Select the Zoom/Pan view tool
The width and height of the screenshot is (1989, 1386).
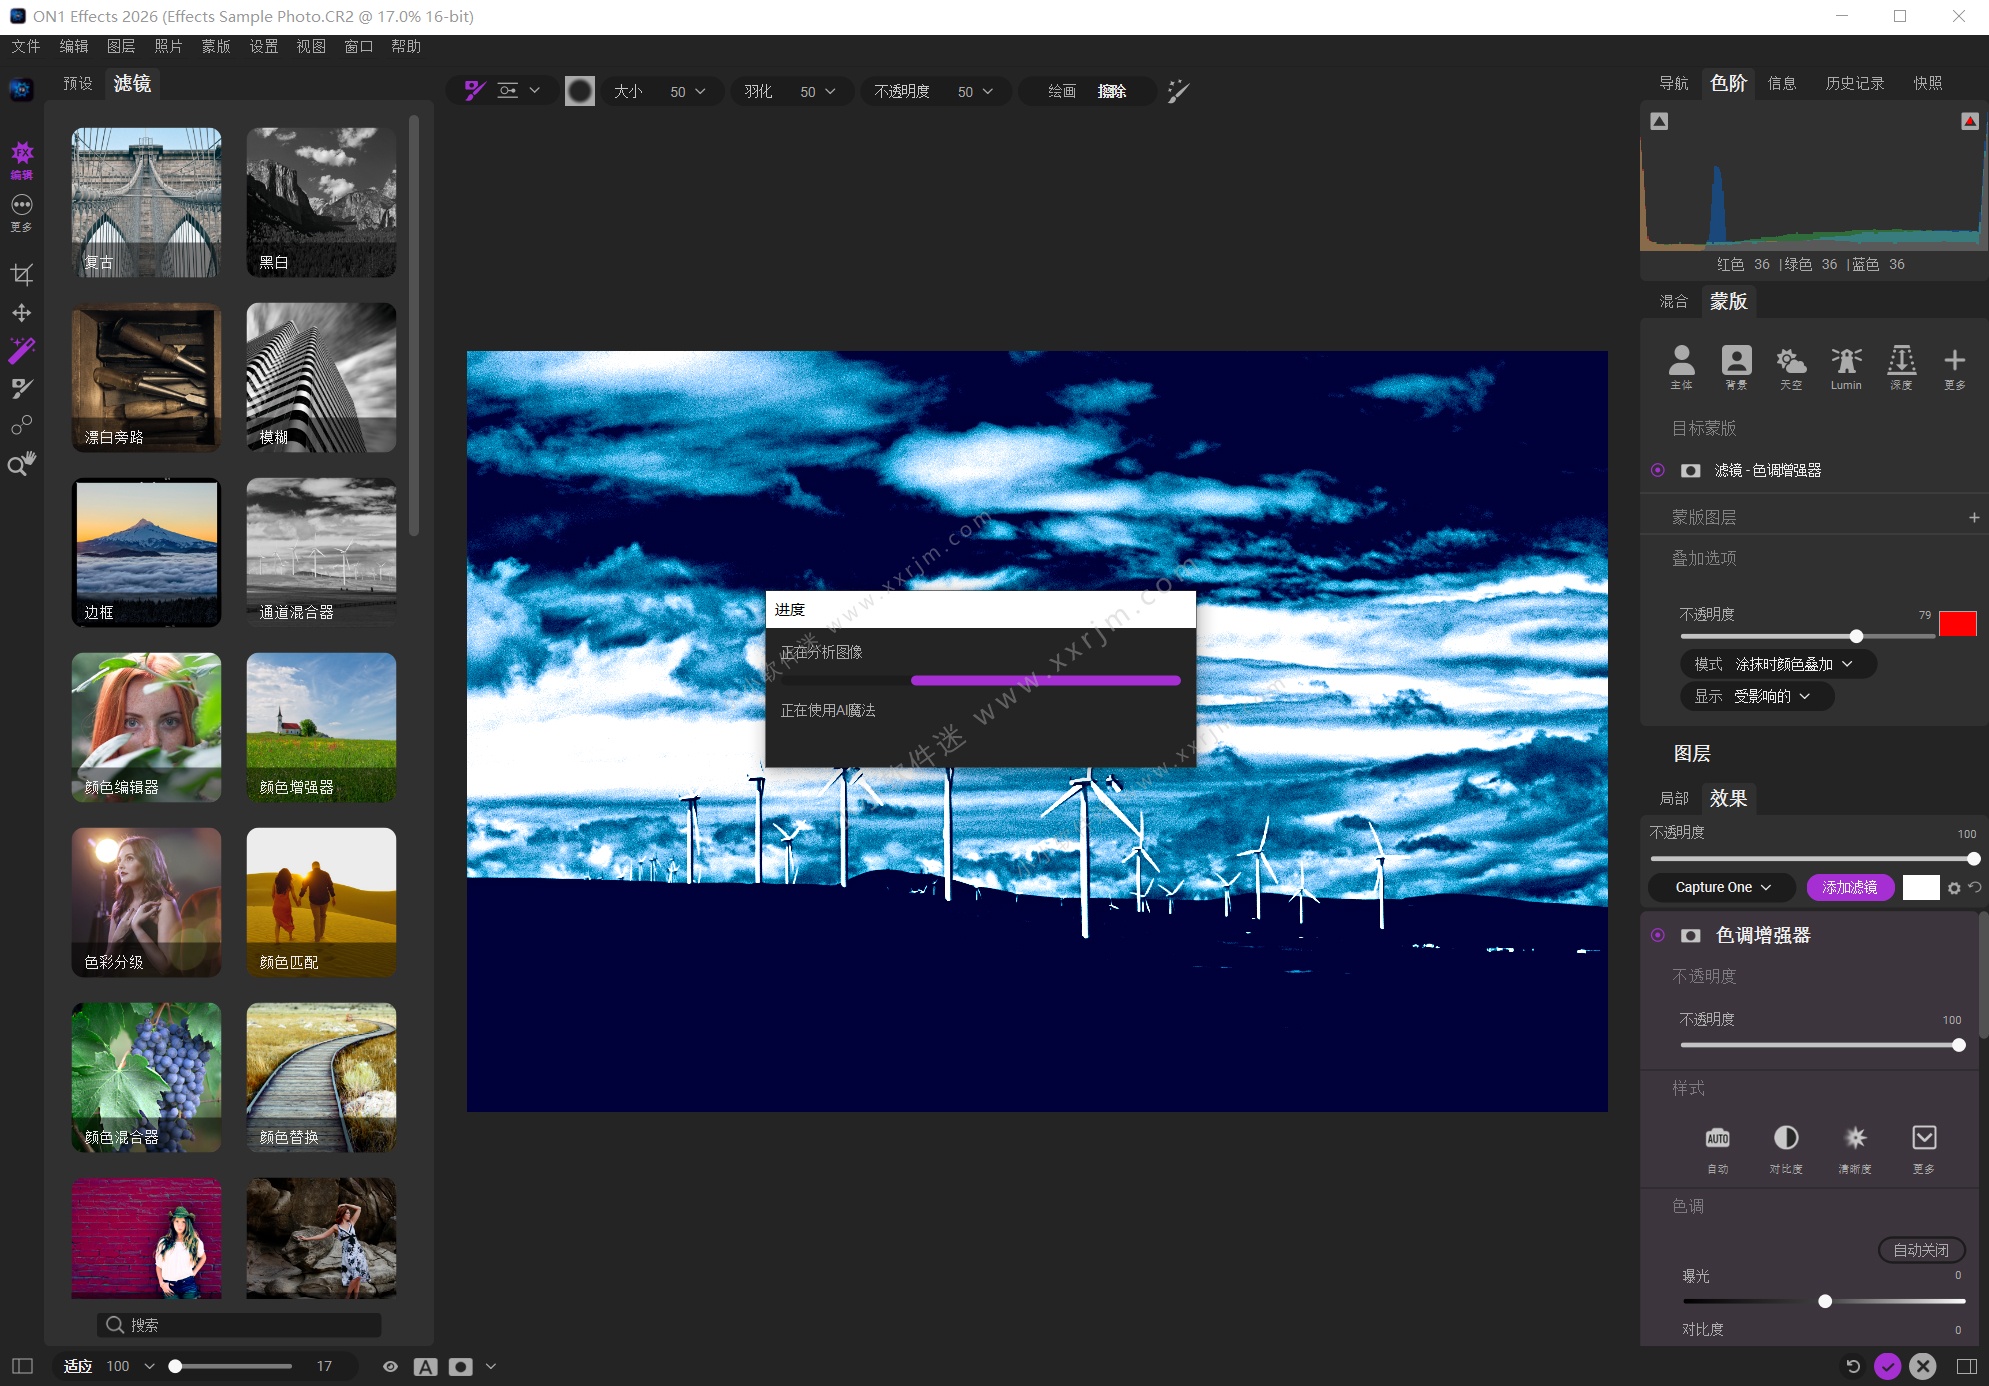click(22, 464)
